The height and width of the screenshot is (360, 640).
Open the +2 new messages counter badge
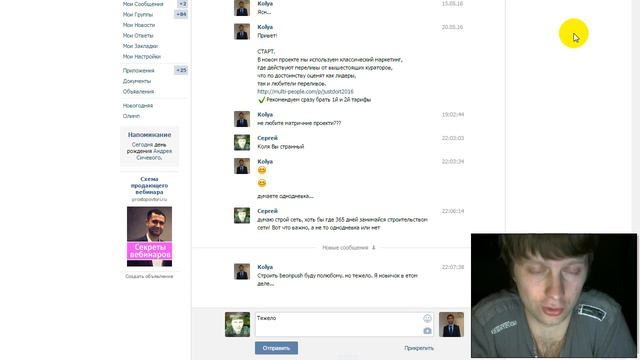click(182, 4)
